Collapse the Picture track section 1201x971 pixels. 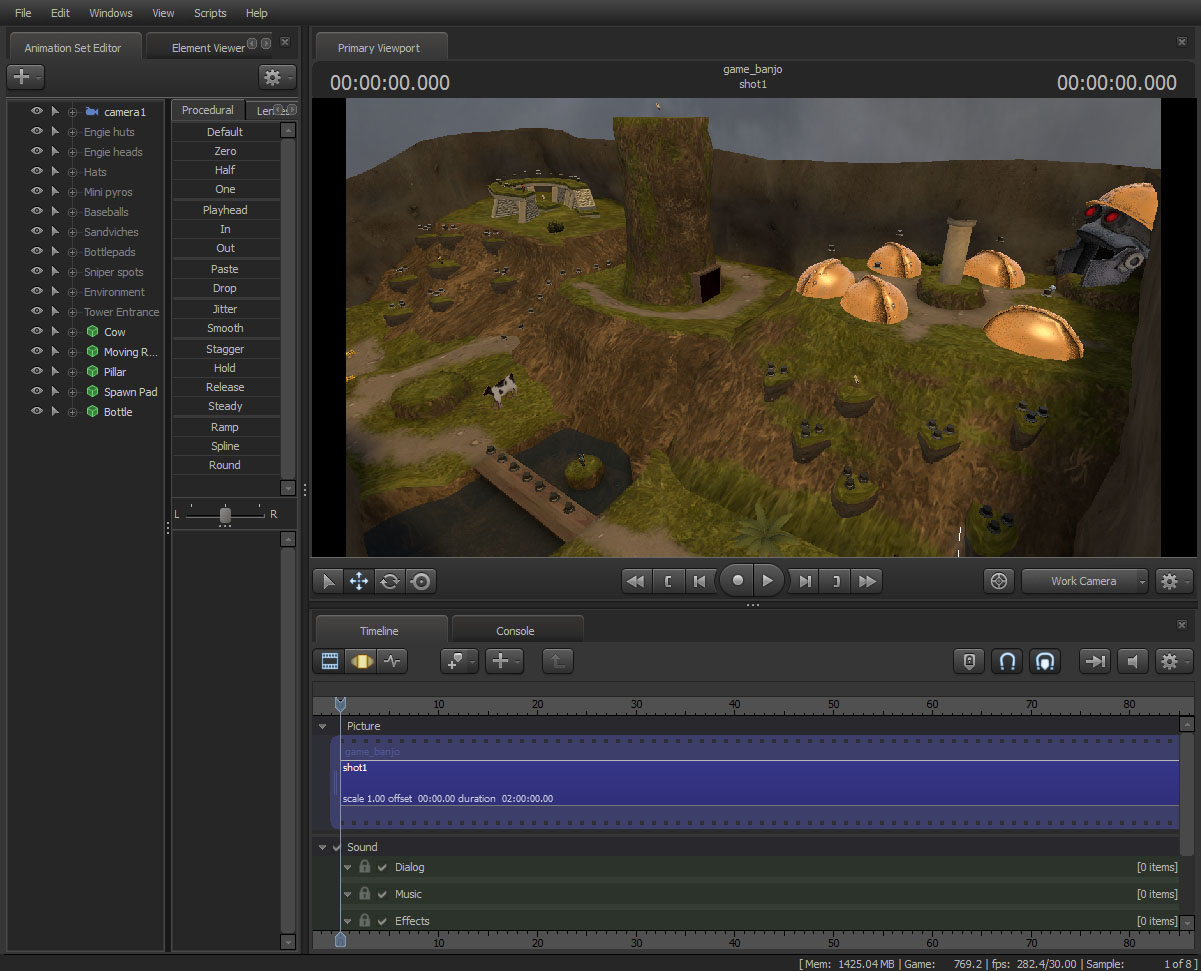pos(323,726)
